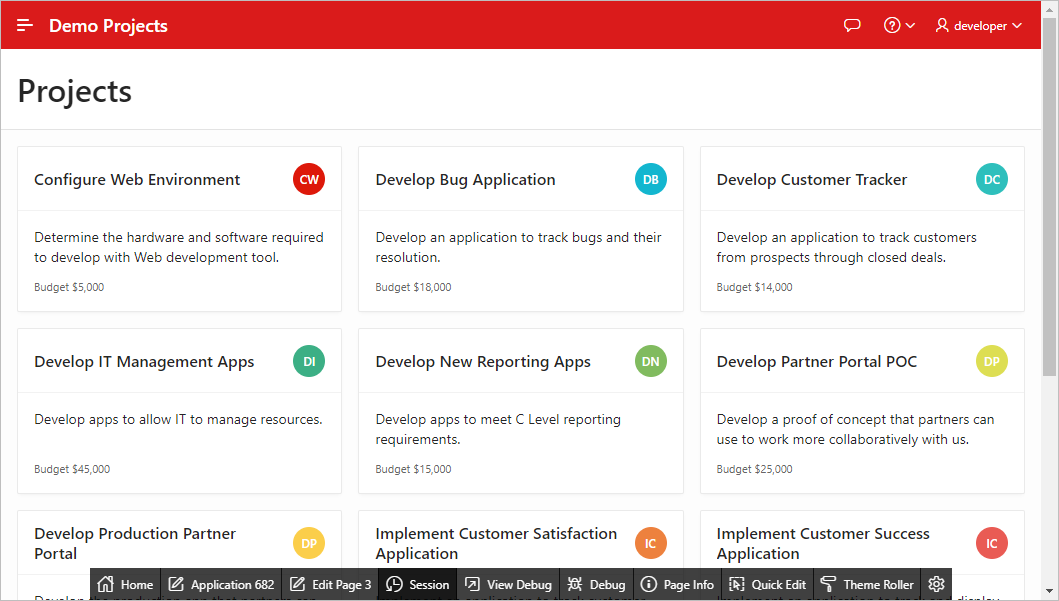The height and width of the screenshot is (601, 1059).
Task: Click the IC badge on Customer Success Application
Action: click(x=991, y=544)
